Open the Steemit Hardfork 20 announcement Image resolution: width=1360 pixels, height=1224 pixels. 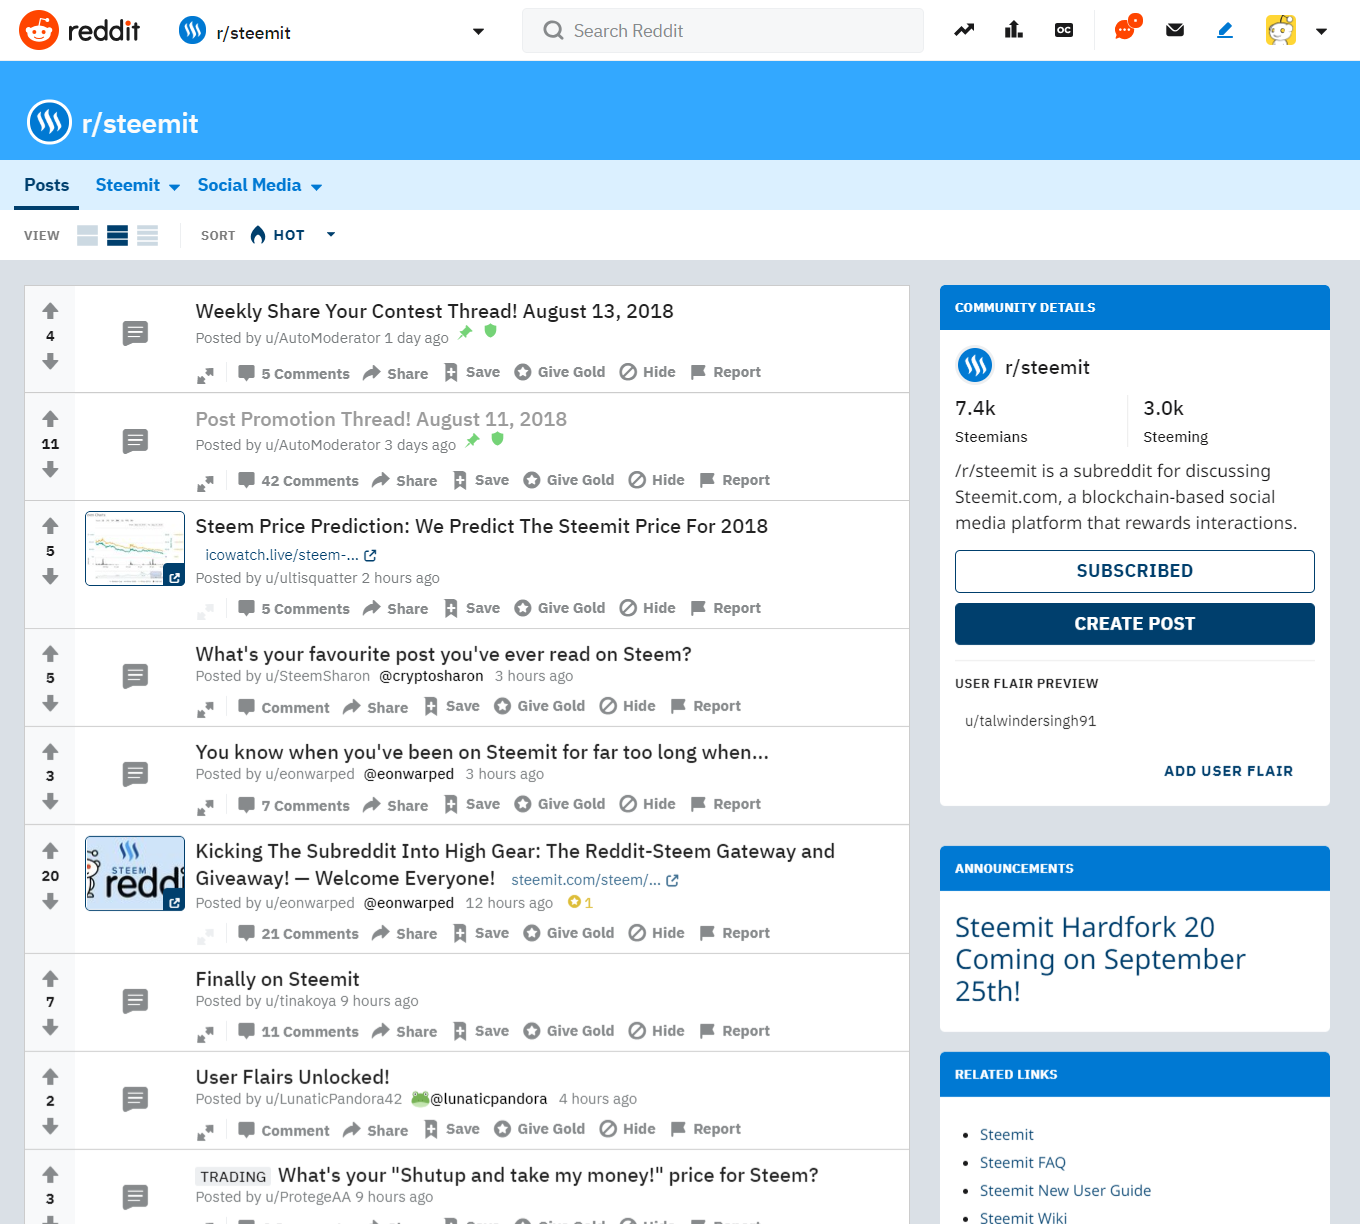(x=1100, y=959)
